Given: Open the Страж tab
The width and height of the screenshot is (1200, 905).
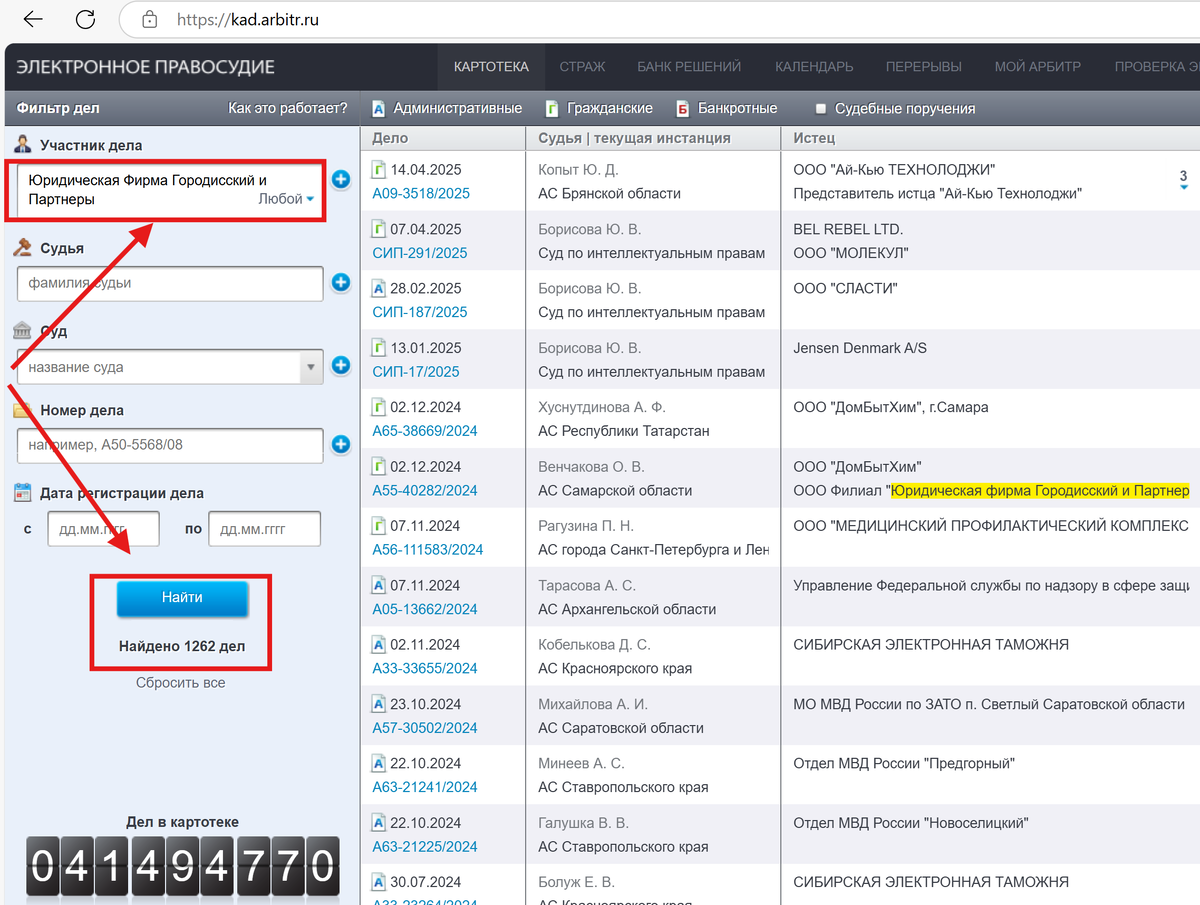Looking at the screenshot, I should 582,67.
